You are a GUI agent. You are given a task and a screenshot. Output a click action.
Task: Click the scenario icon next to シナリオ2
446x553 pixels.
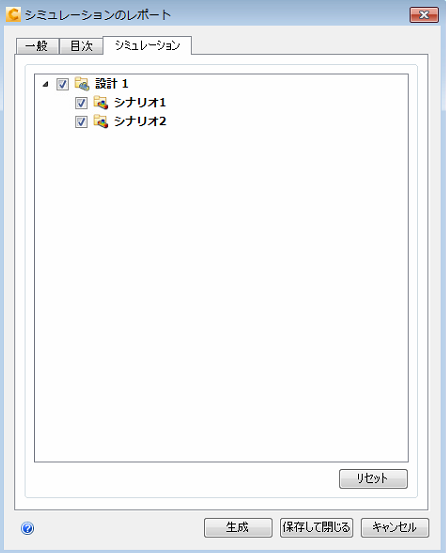click(100, 121)
